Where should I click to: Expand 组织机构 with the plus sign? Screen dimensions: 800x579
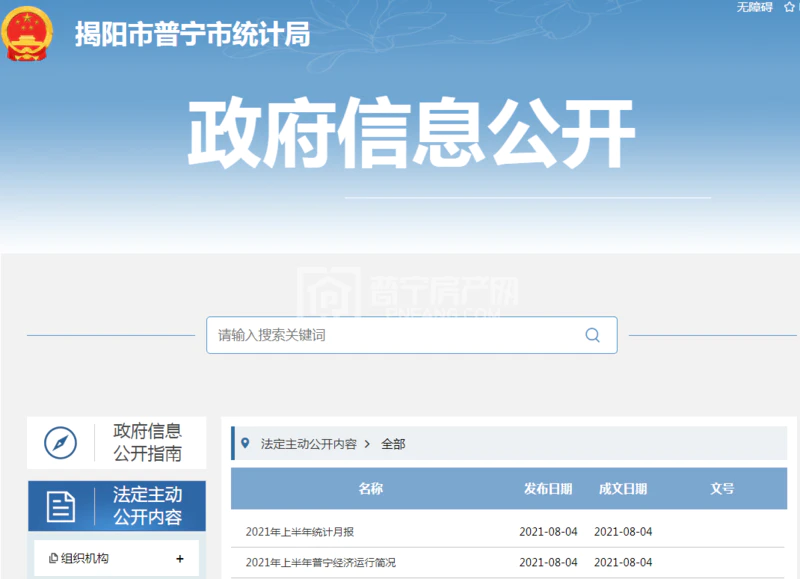coord(180,559)
